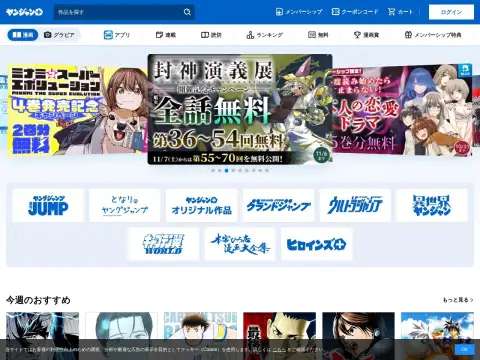Click the search magnifier icon
This screenshot has height=360, width=480.
point(187,12)
